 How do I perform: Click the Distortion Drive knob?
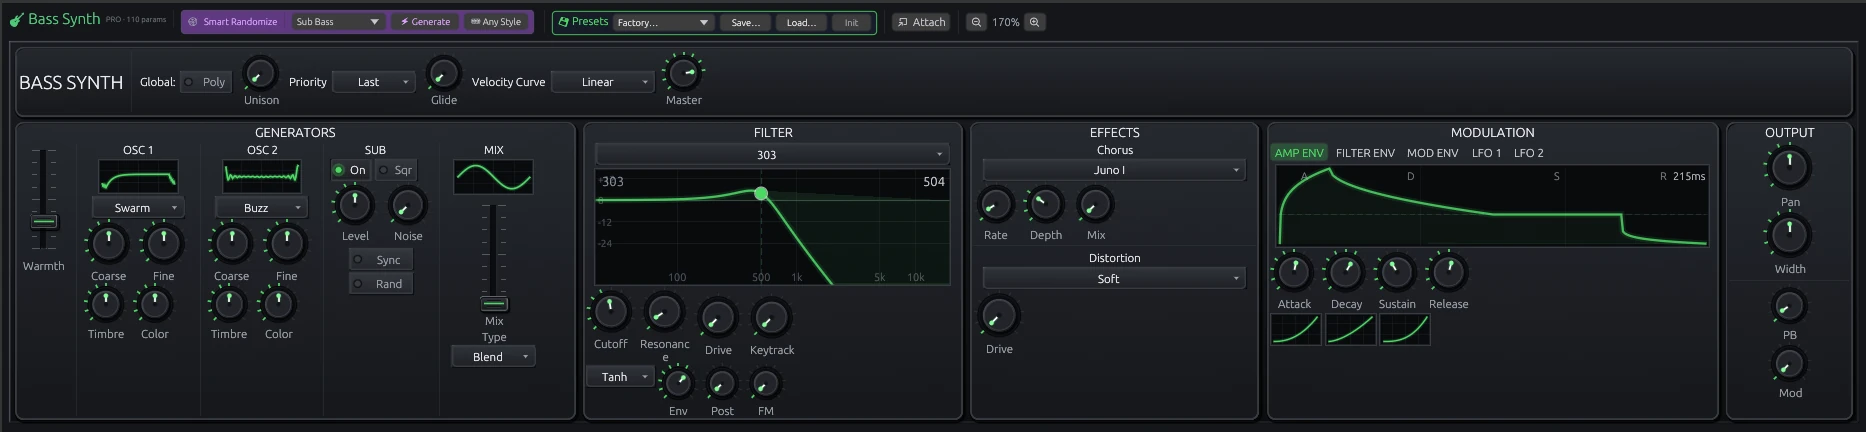998,317
